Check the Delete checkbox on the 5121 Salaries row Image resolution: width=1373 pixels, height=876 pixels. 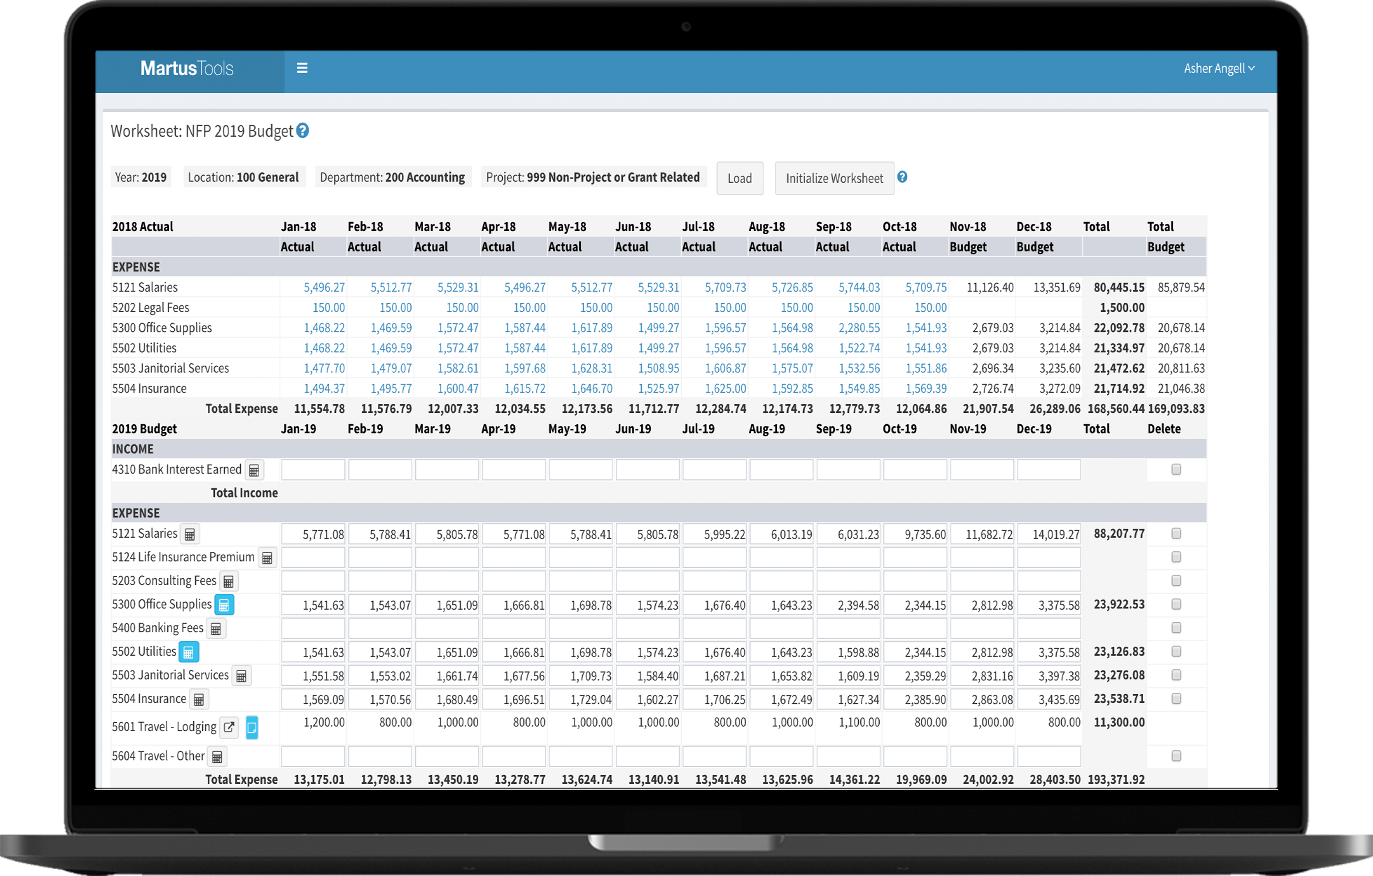(x=1176, y=533)
